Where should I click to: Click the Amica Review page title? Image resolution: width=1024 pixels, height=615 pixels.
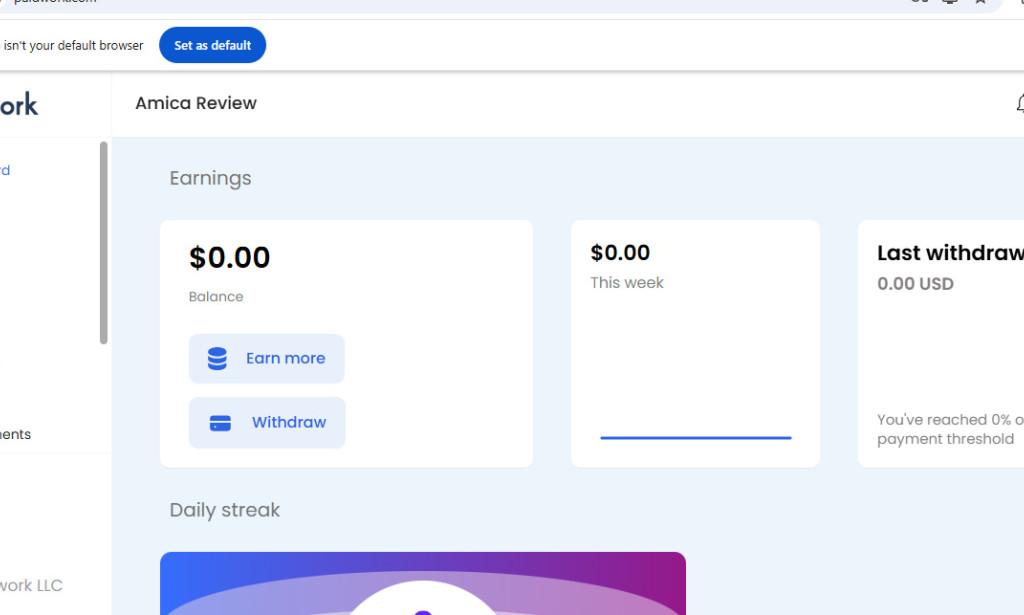(x=196, y=103)
